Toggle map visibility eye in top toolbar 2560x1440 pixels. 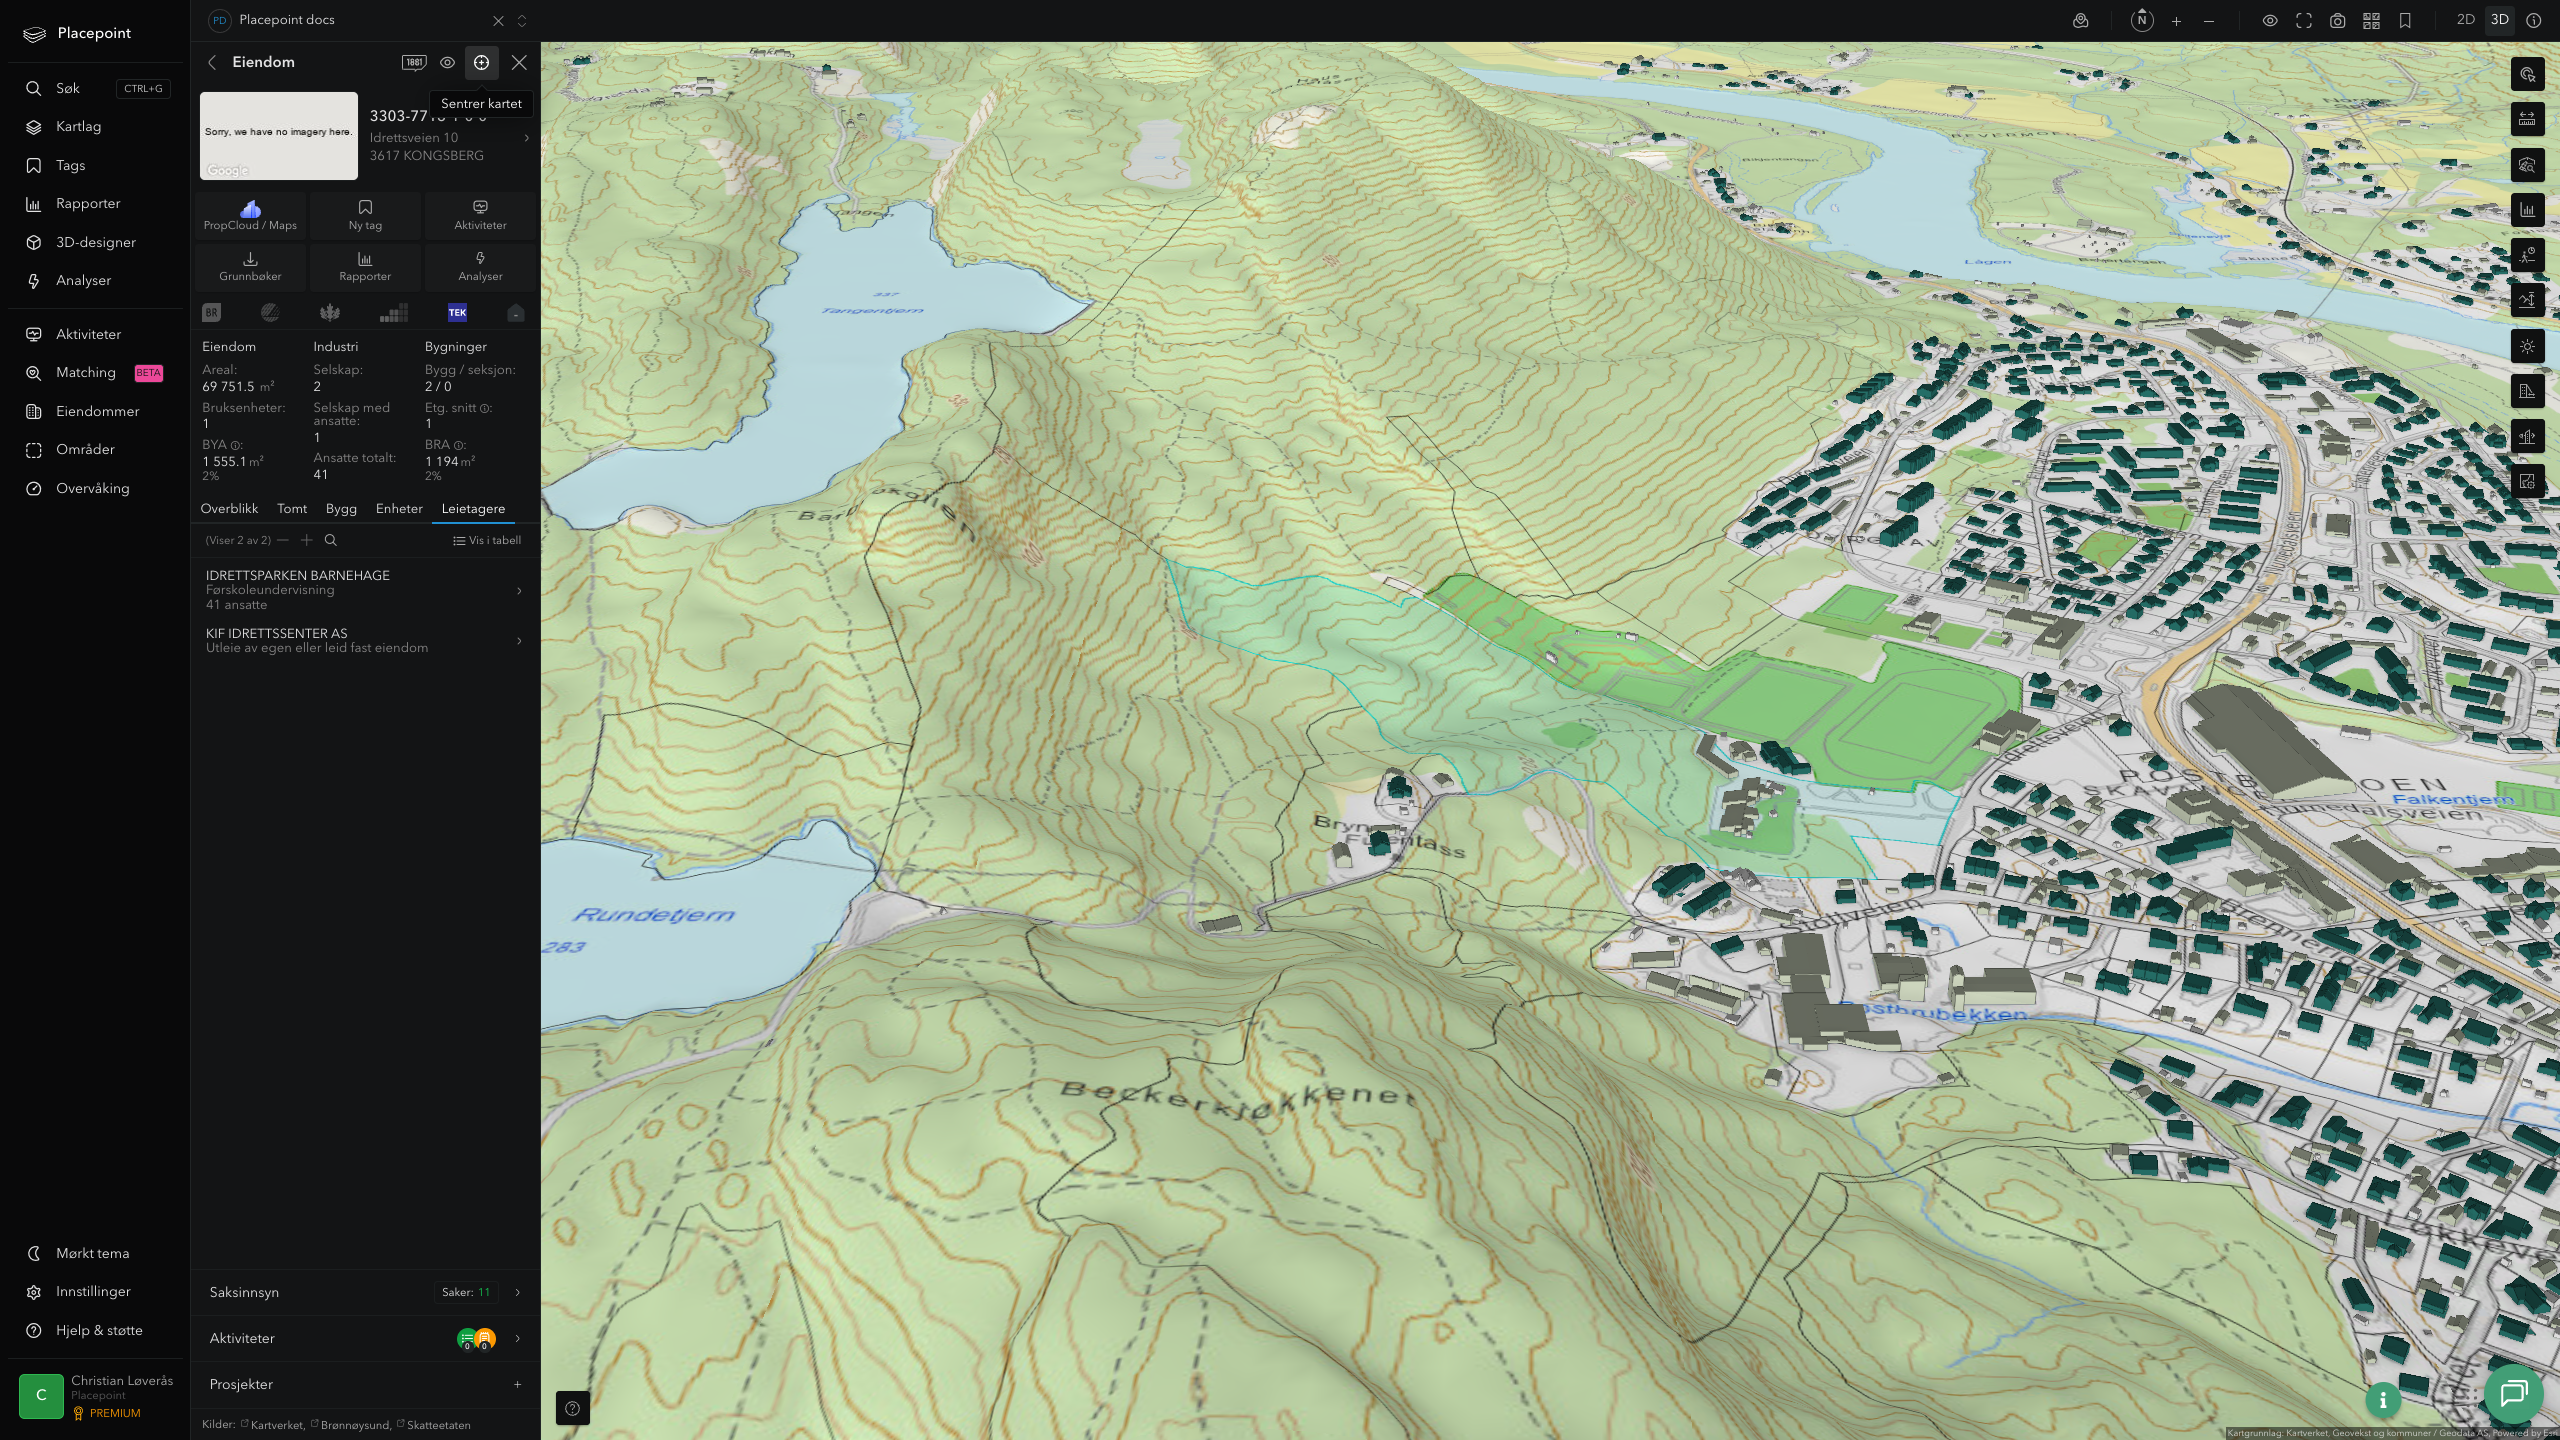pos(2270,20)
